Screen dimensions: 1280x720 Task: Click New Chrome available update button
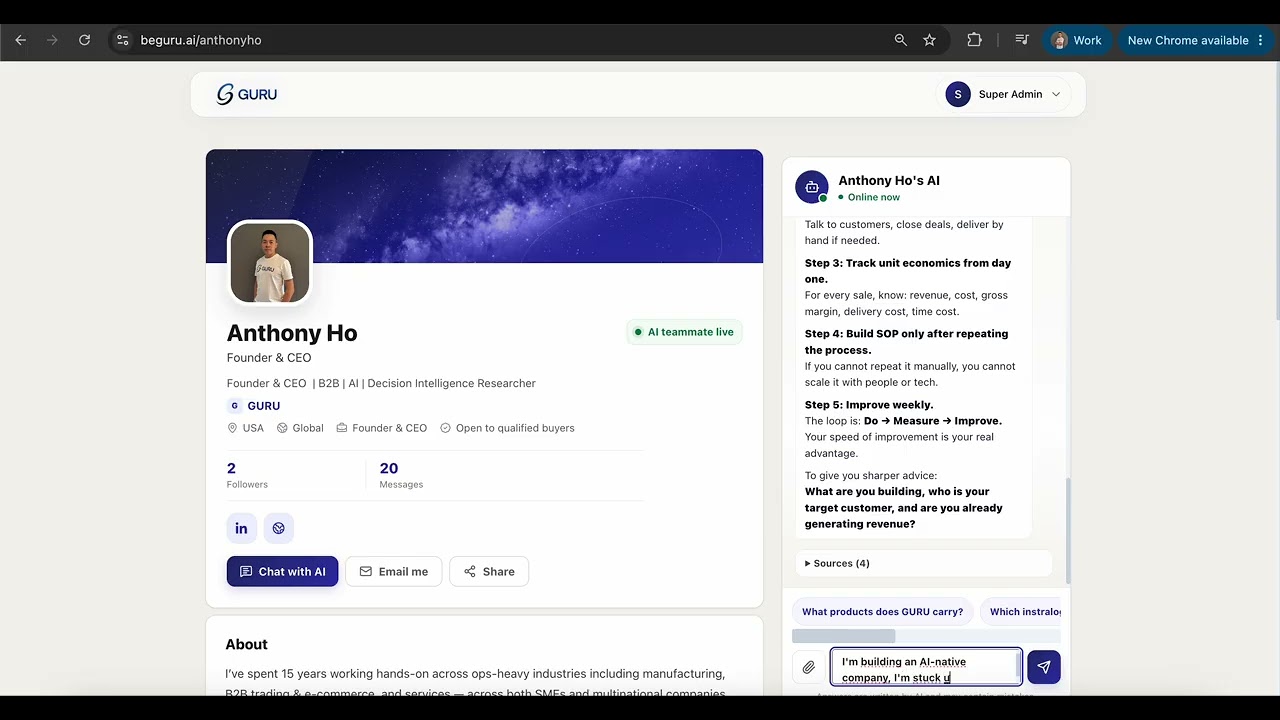tap(1188, 40)
